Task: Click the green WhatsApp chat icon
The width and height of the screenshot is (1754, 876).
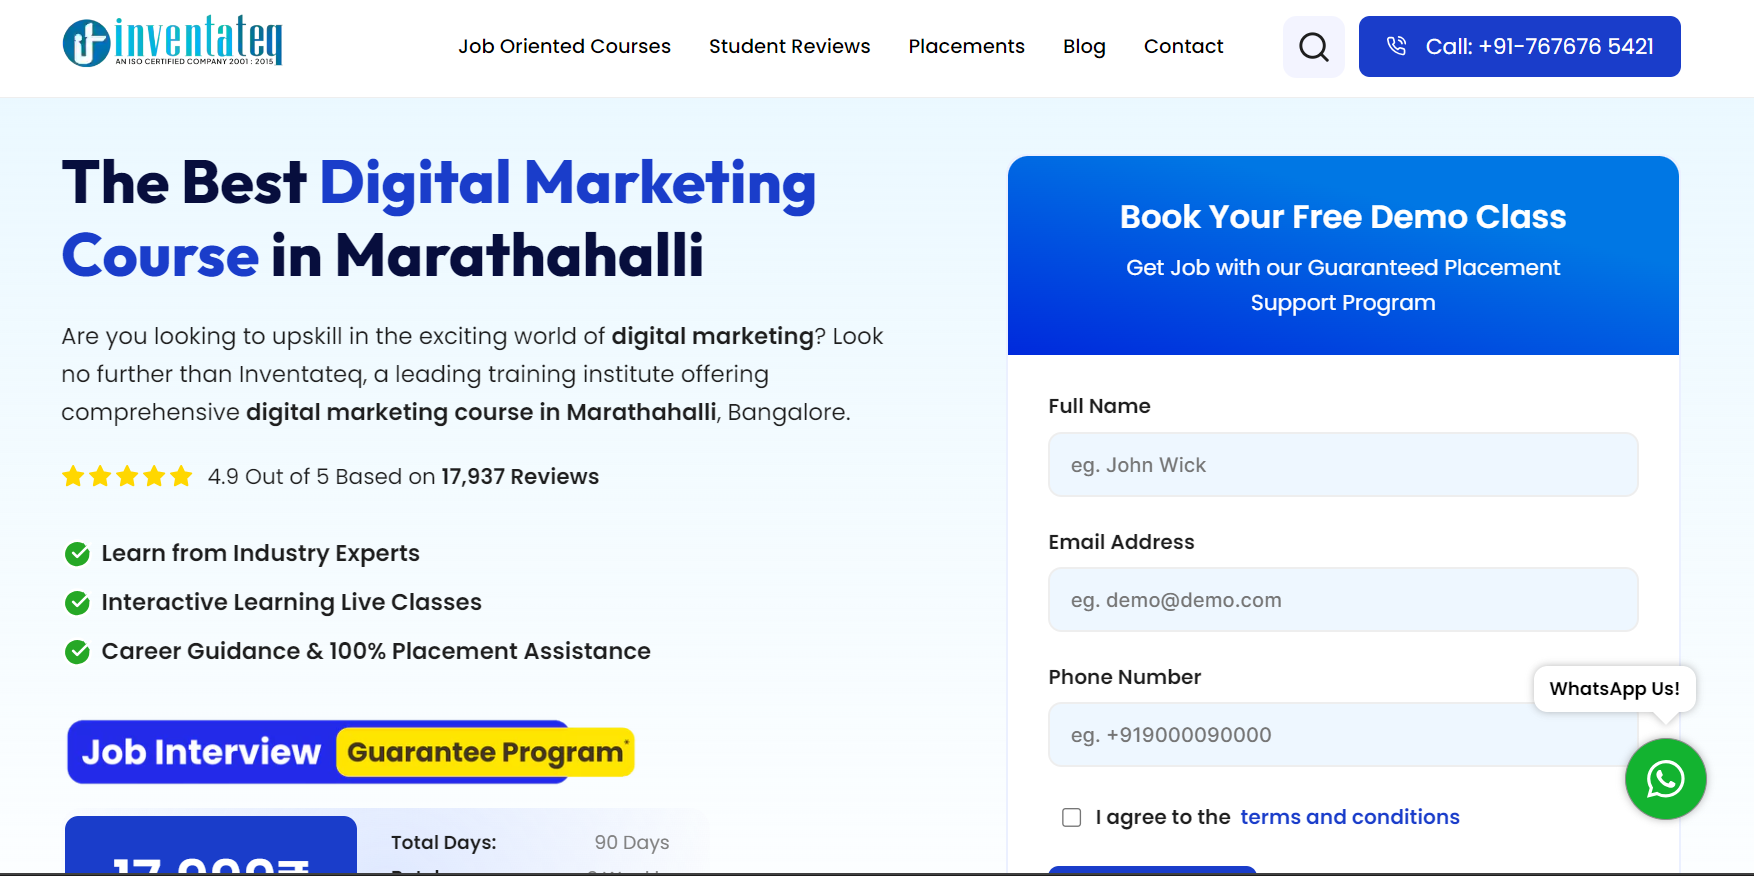Action: click(1665, 779)
